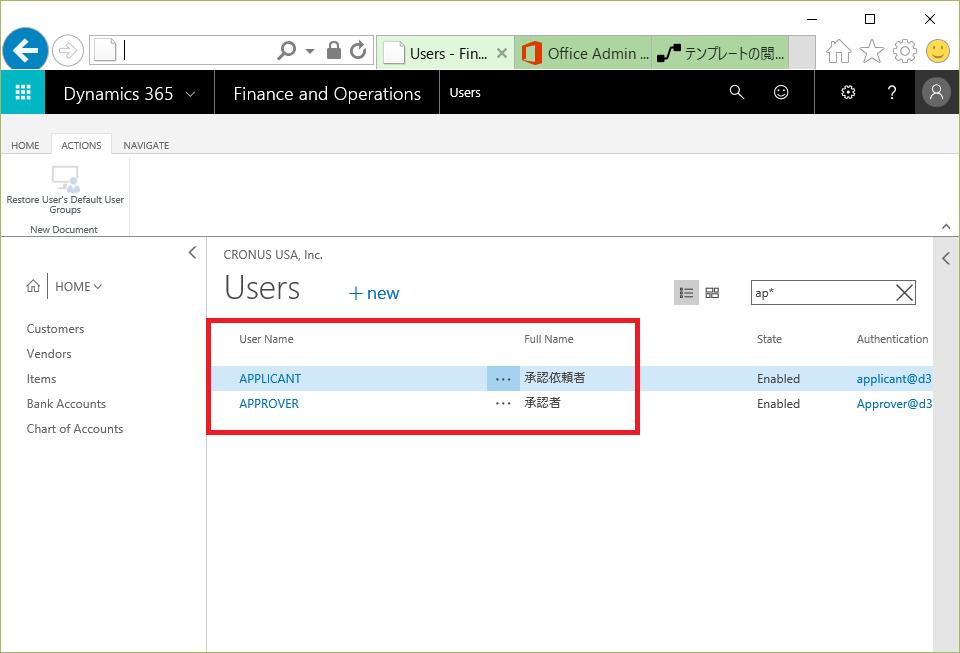Click the refresh page icon
Screen dimensions: 960x653
pyautogui.click(x=358, y=50)
